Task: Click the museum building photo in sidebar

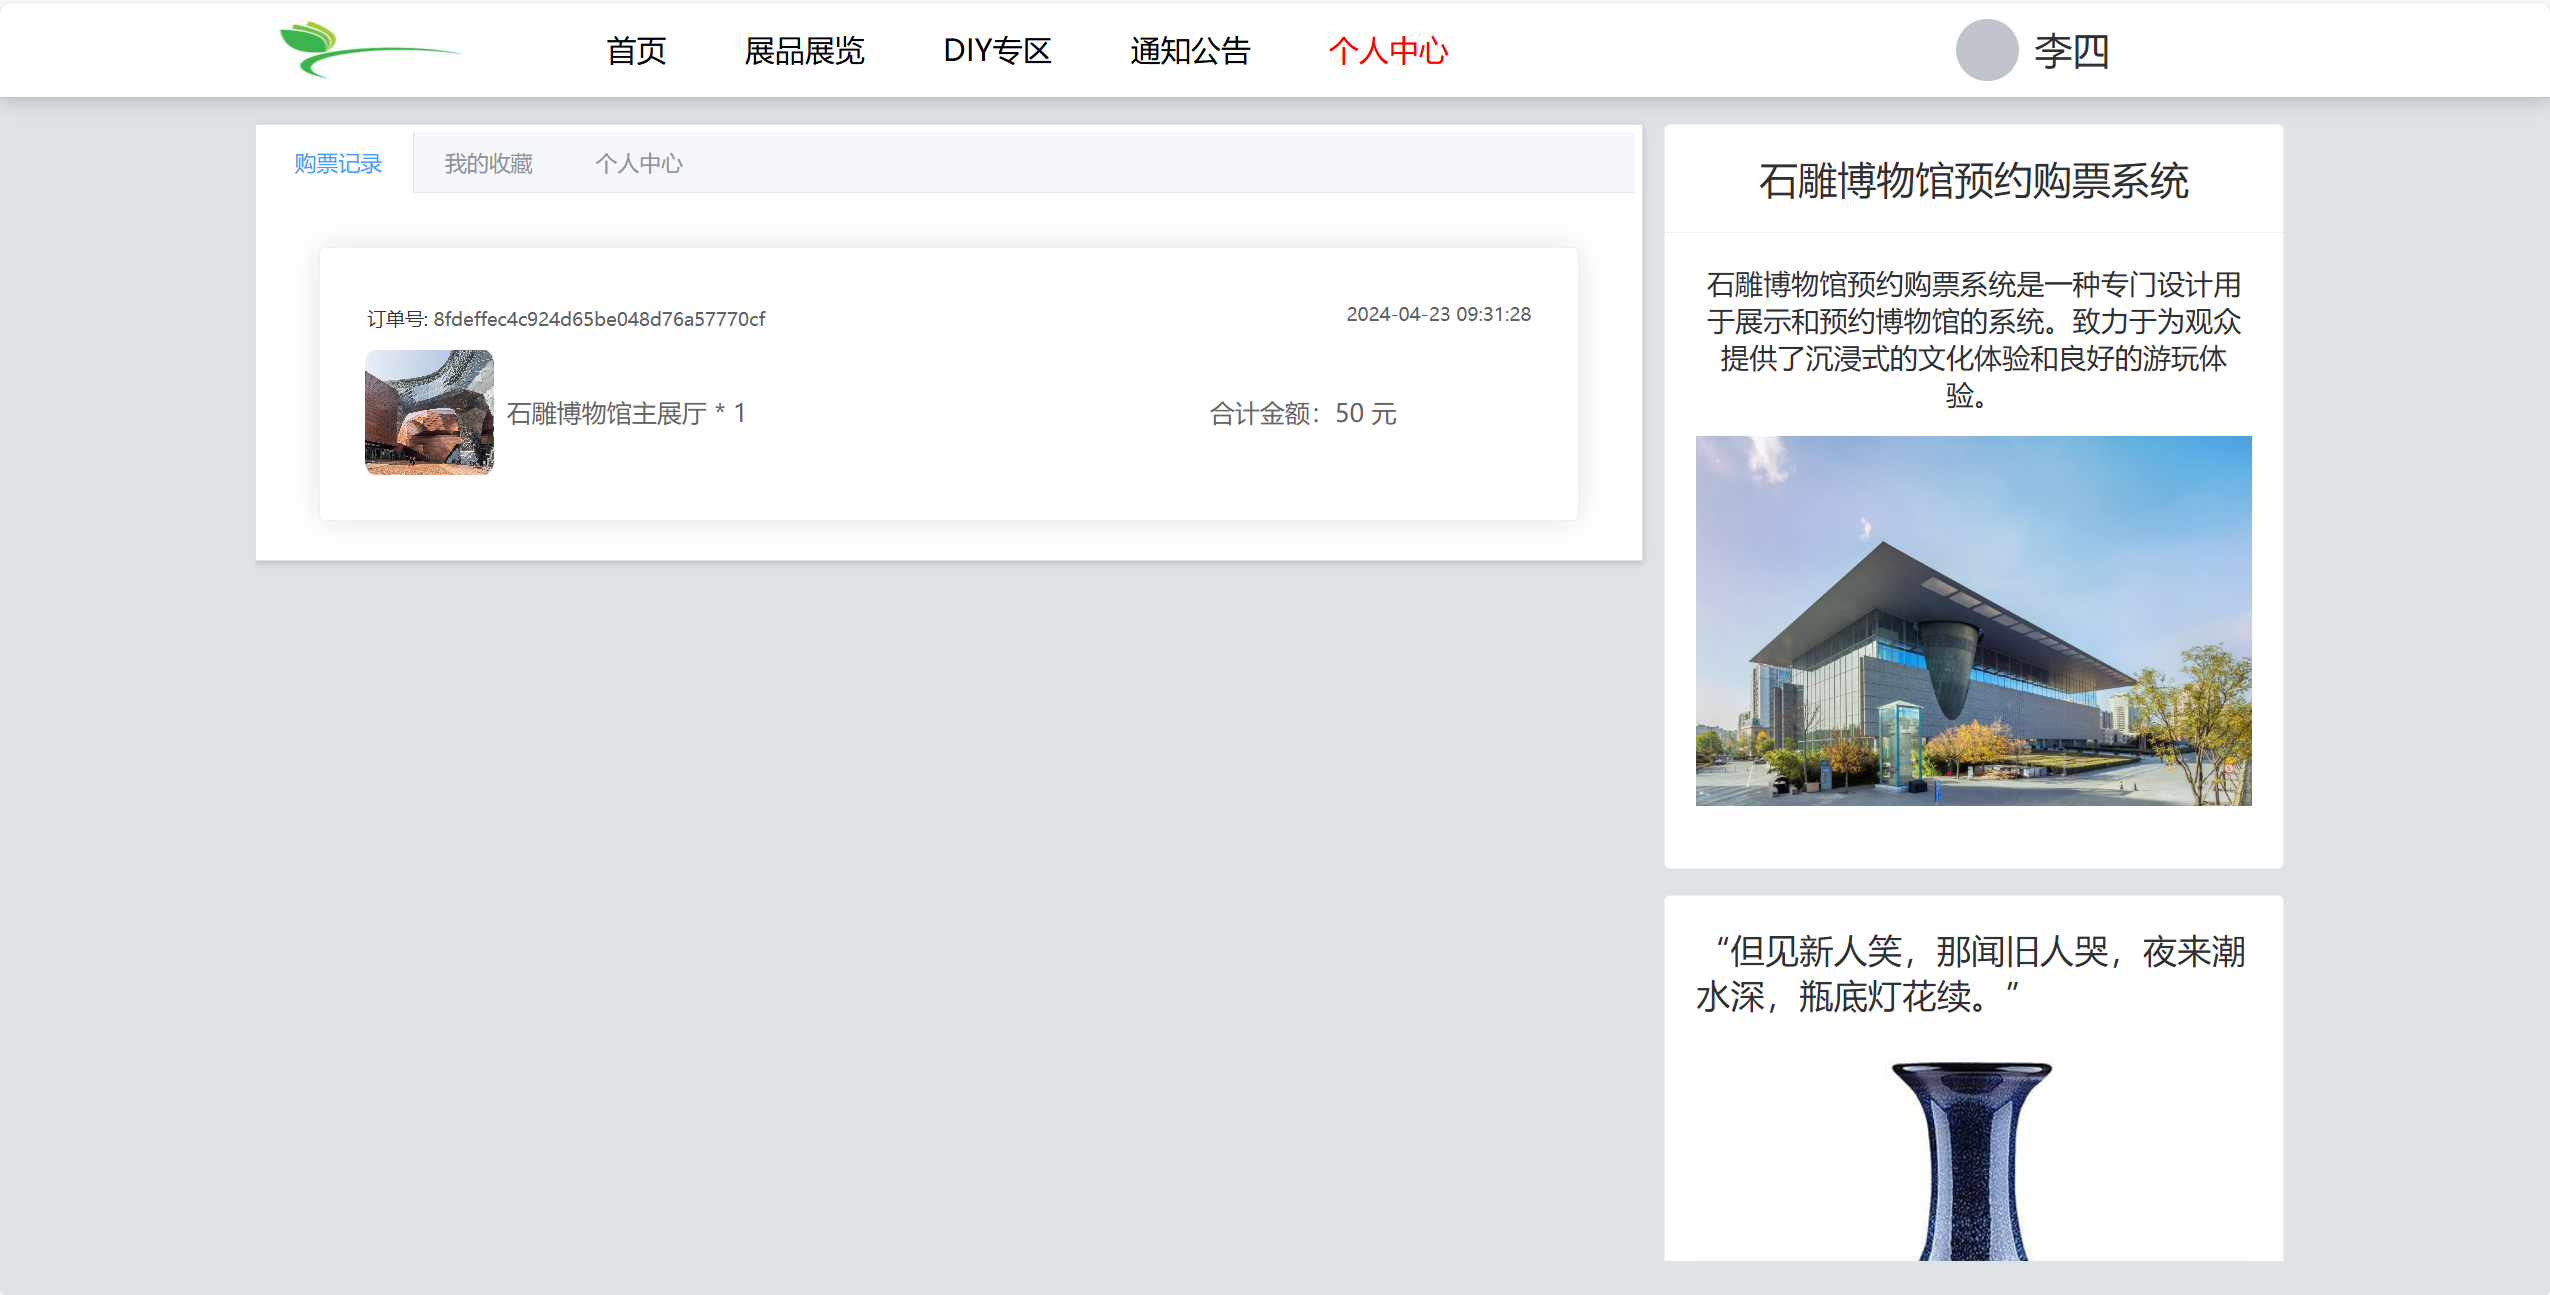Action: (1973, 620)
